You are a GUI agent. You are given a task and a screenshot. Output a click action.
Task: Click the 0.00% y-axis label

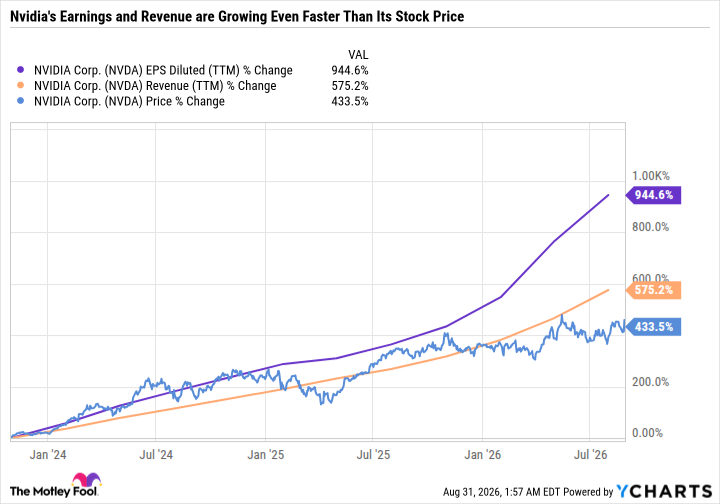click(647, 433)
